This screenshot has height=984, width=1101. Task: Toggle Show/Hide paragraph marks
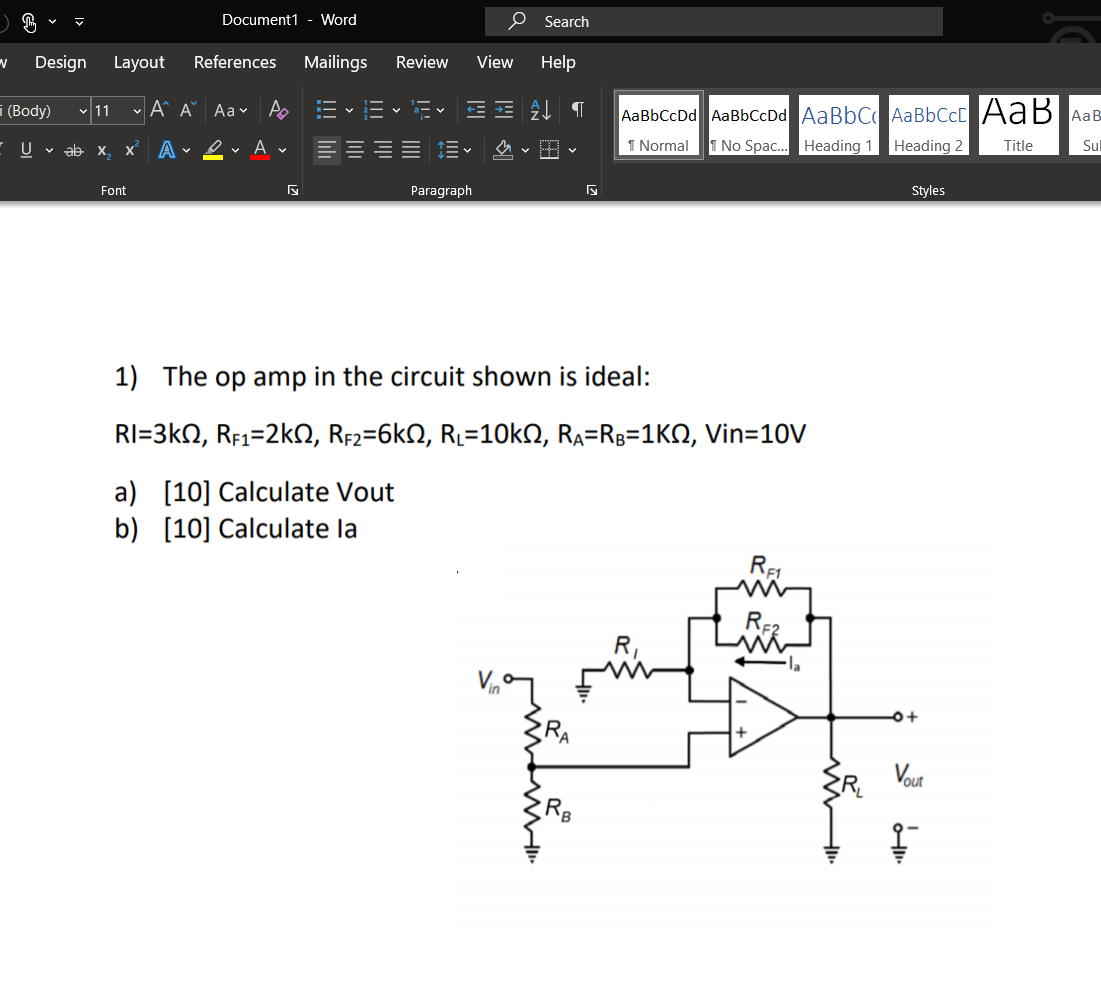(x=577, y=110)
